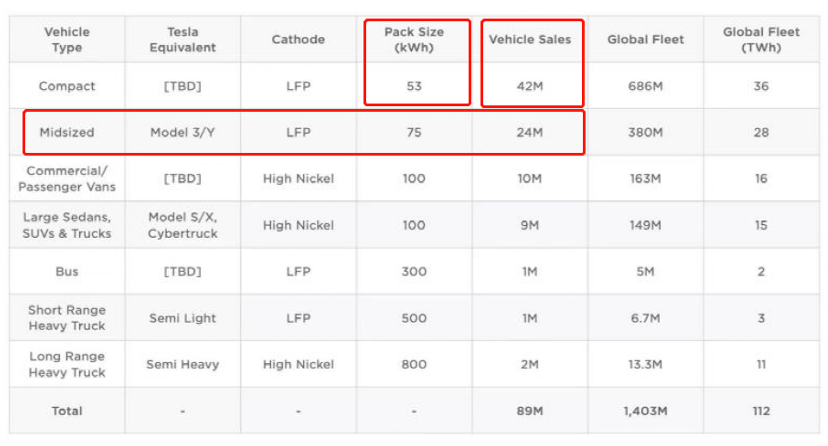Click the 800 kWh pack size cell

point(414,364)
